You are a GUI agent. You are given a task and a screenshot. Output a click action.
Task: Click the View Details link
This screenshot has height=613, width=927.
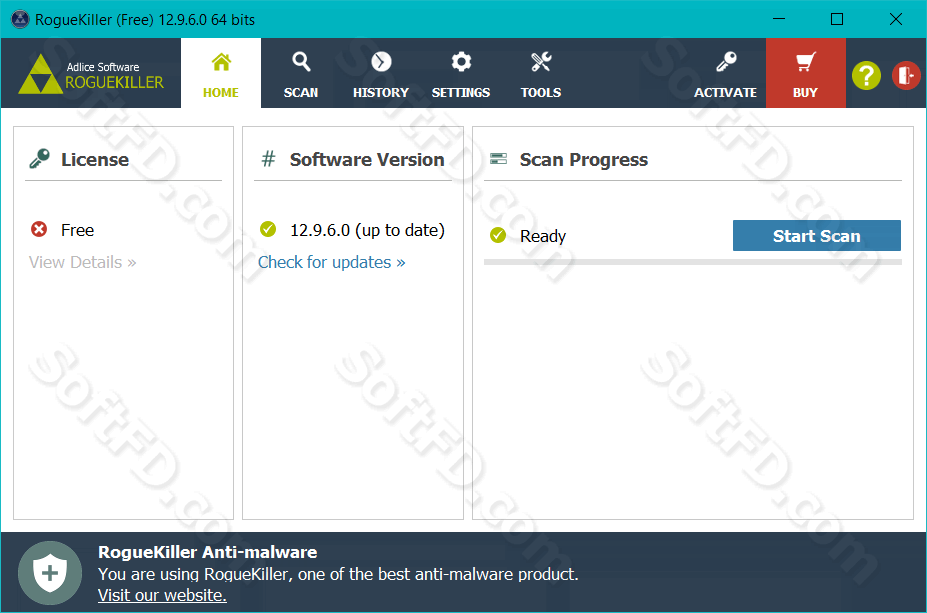pos(82,262)
